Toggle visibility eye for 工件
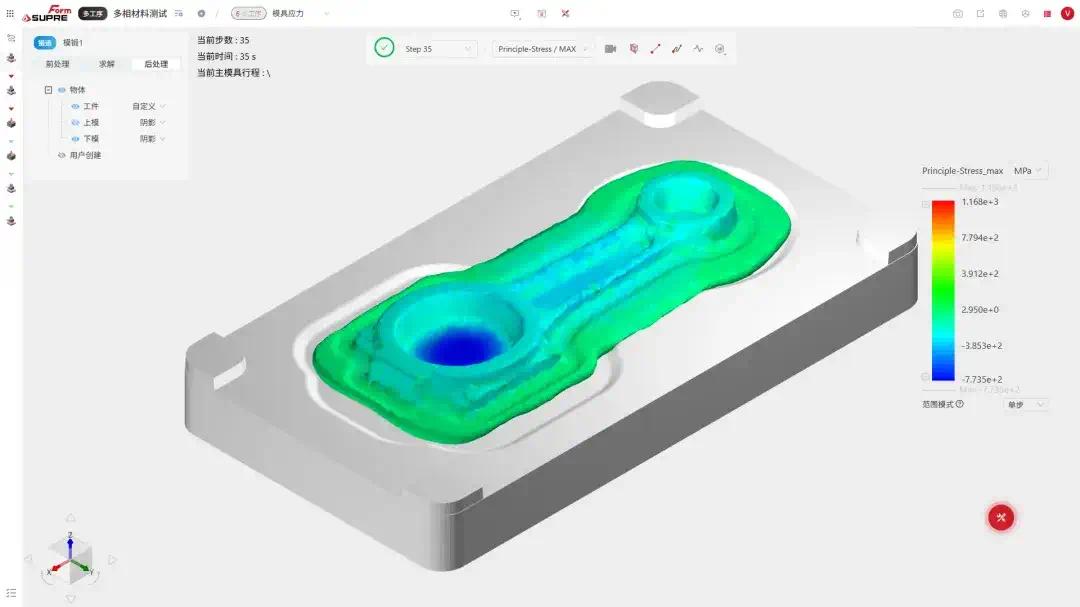Viewport: 1080px width, 607px height. click(x=75, y=107)
